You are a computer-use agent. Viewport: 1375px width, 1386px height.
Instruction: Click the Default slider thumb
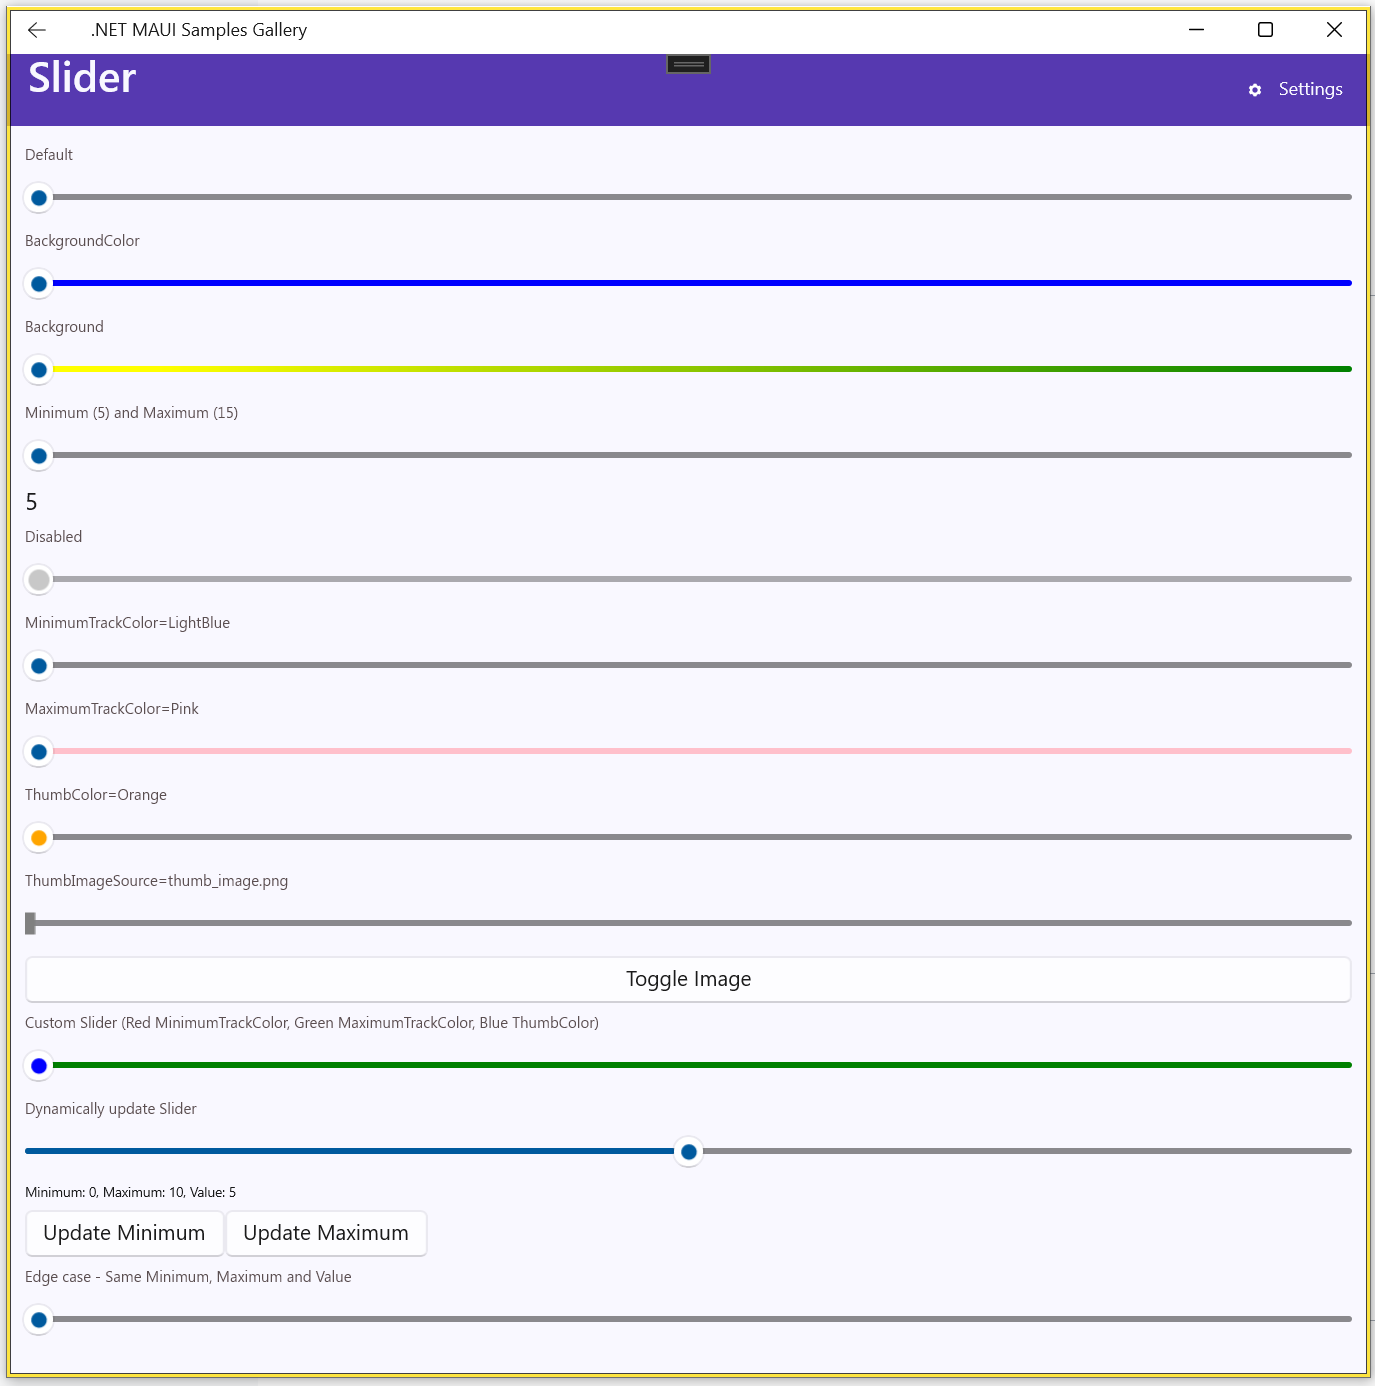point(39,198)
